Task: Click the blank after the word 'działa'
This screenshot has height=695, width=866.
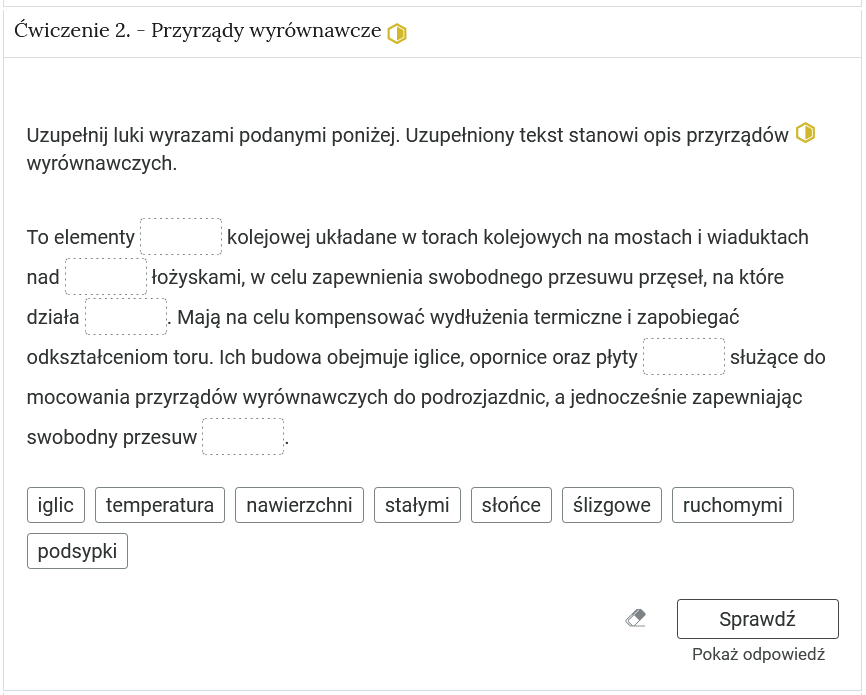Action: pyautogui.click(x=126, y=316)
